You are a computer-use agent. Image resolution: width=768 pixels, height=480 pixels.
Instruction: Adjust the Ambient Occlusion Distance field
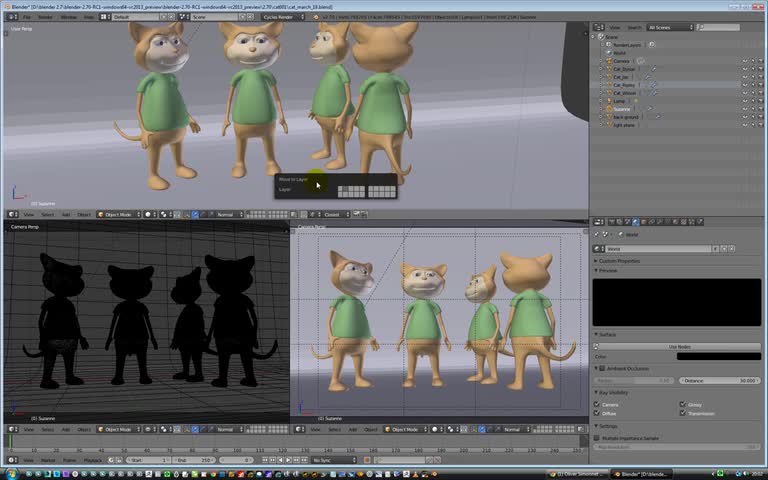(719, 380)
